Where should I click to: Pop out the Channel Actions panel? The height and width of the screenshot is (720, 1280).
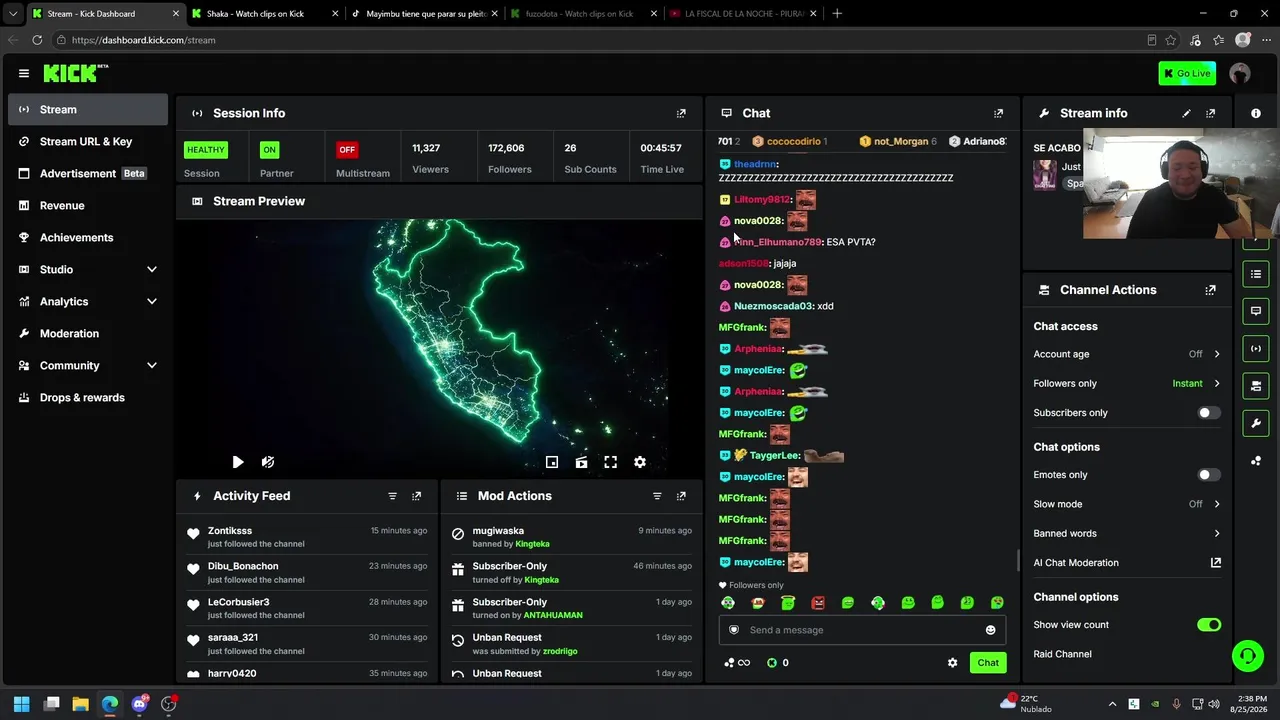click(1210, 290)
